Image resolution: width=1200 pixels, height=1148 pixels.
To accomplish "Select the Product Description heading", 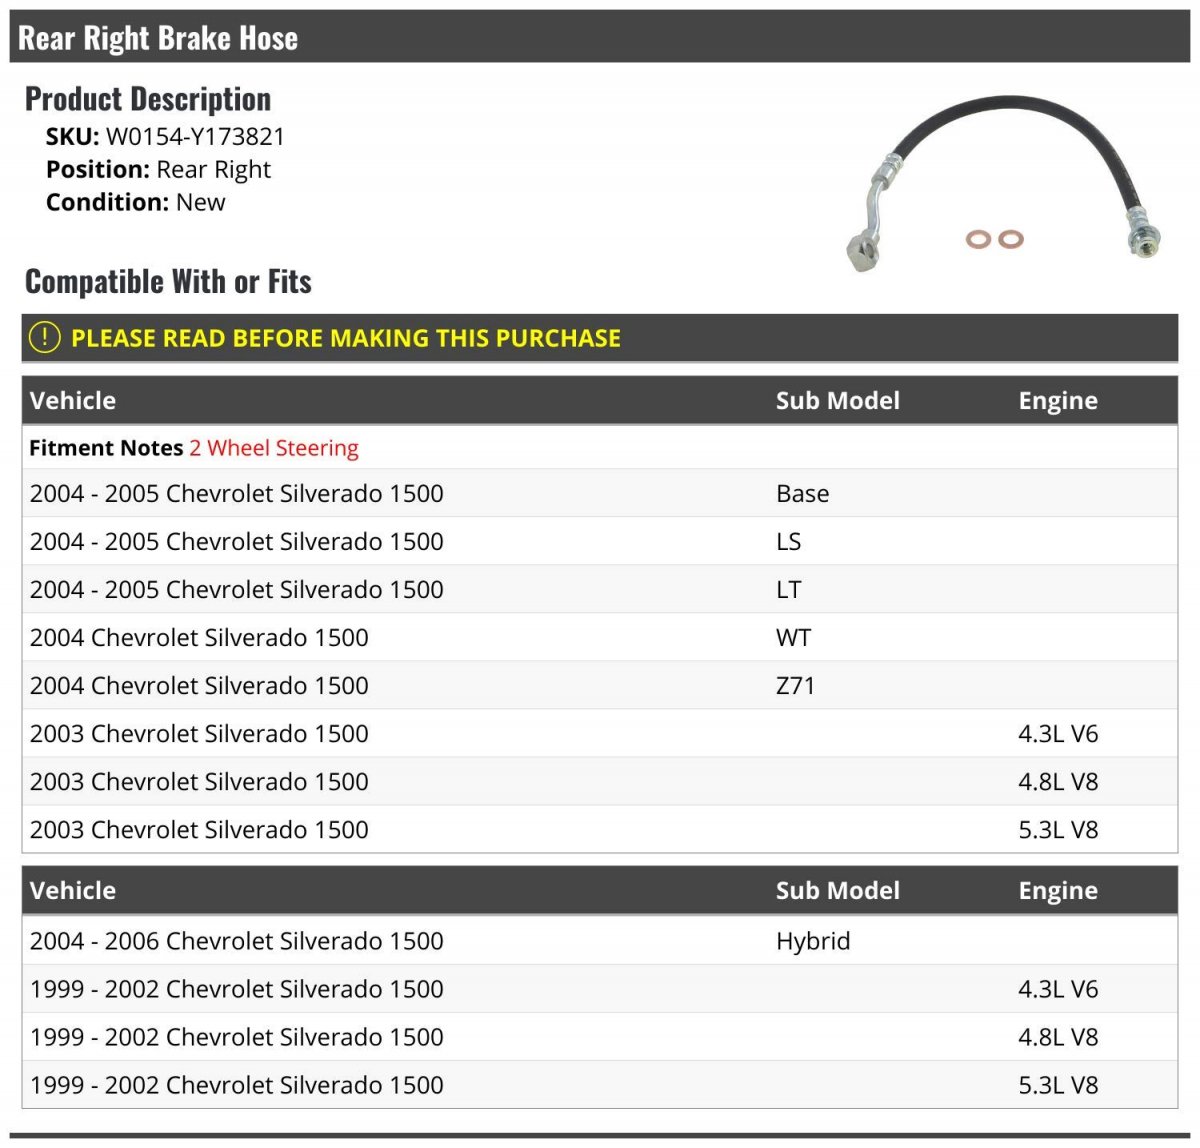I will pos(148,99).
